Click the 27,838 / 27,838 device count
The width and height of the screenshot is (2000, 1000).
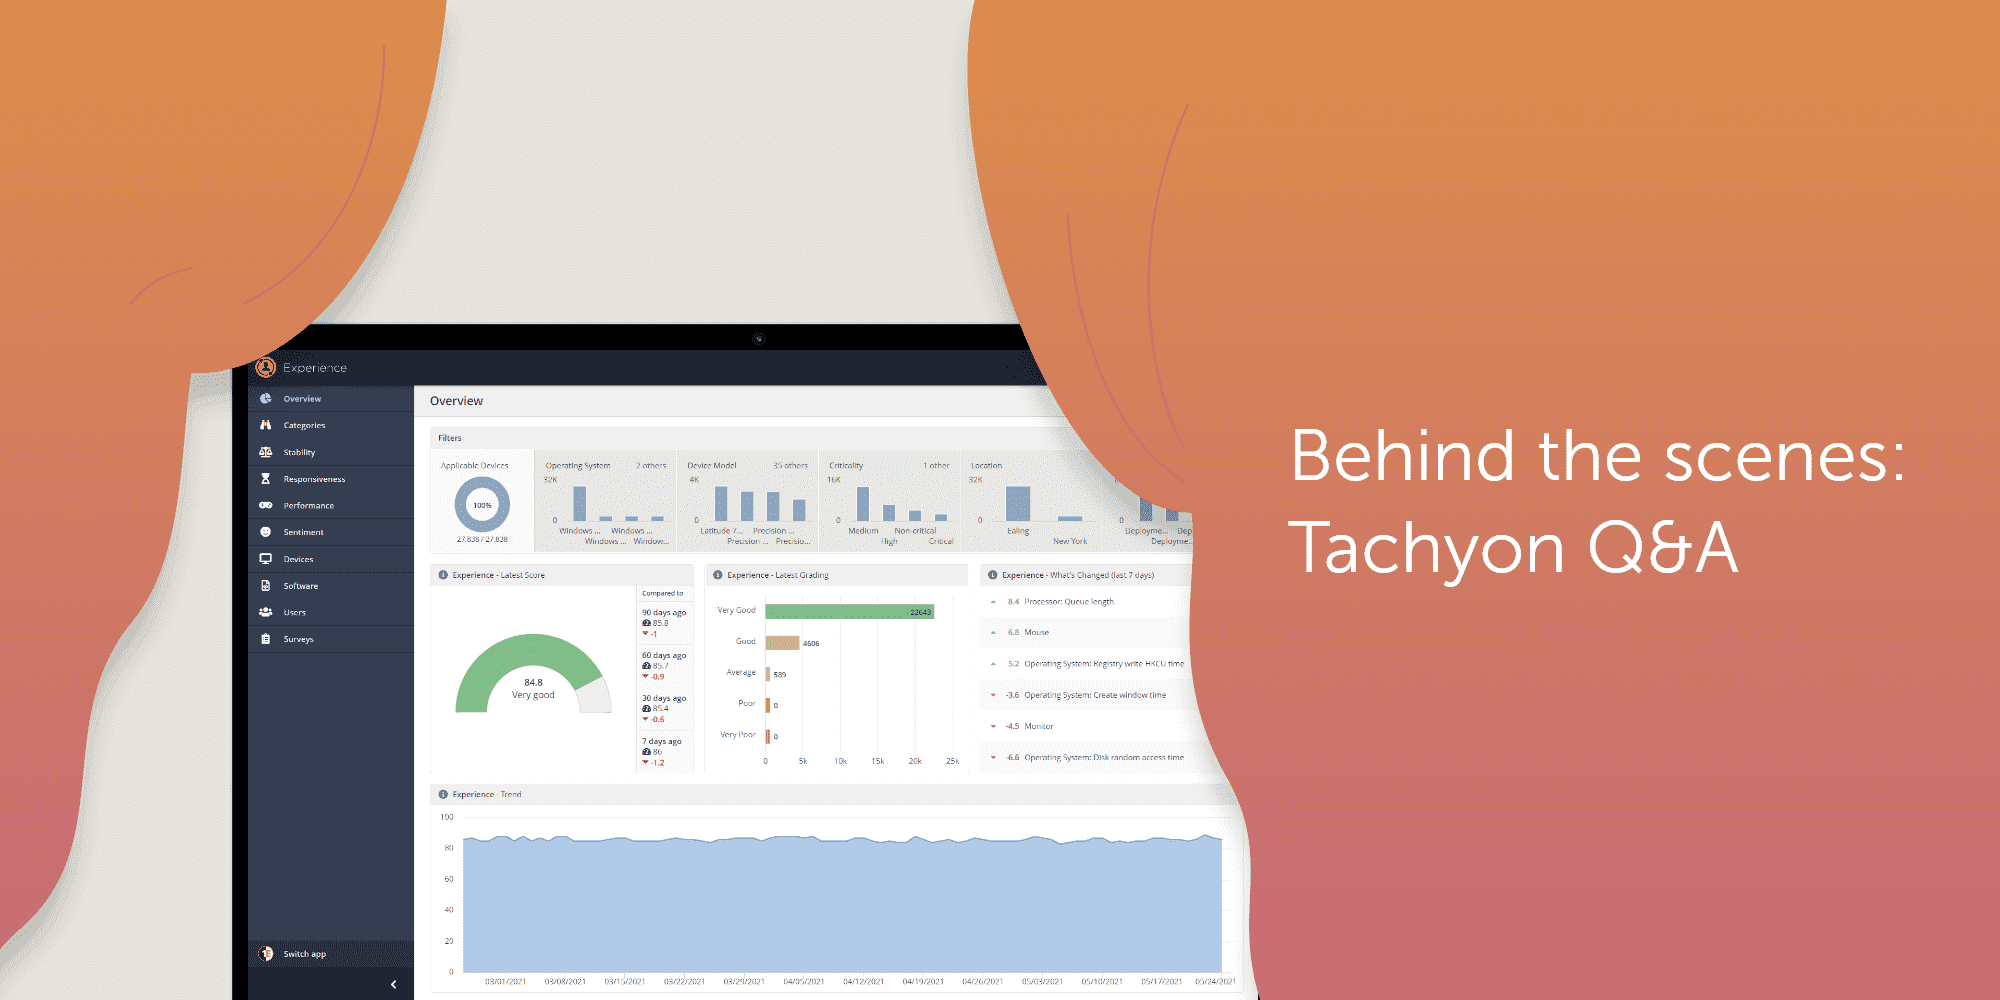[x=482, y=540]
